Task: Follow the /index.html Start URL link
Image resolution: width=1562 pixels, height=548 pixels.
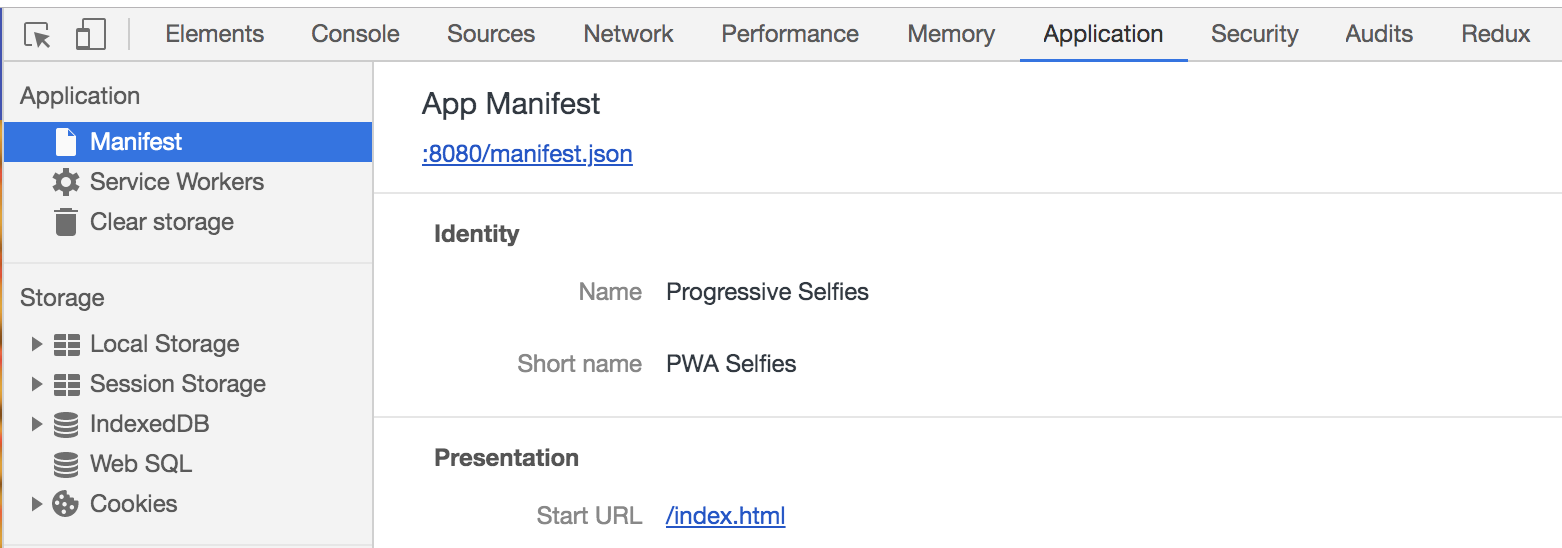Action: 725,516
